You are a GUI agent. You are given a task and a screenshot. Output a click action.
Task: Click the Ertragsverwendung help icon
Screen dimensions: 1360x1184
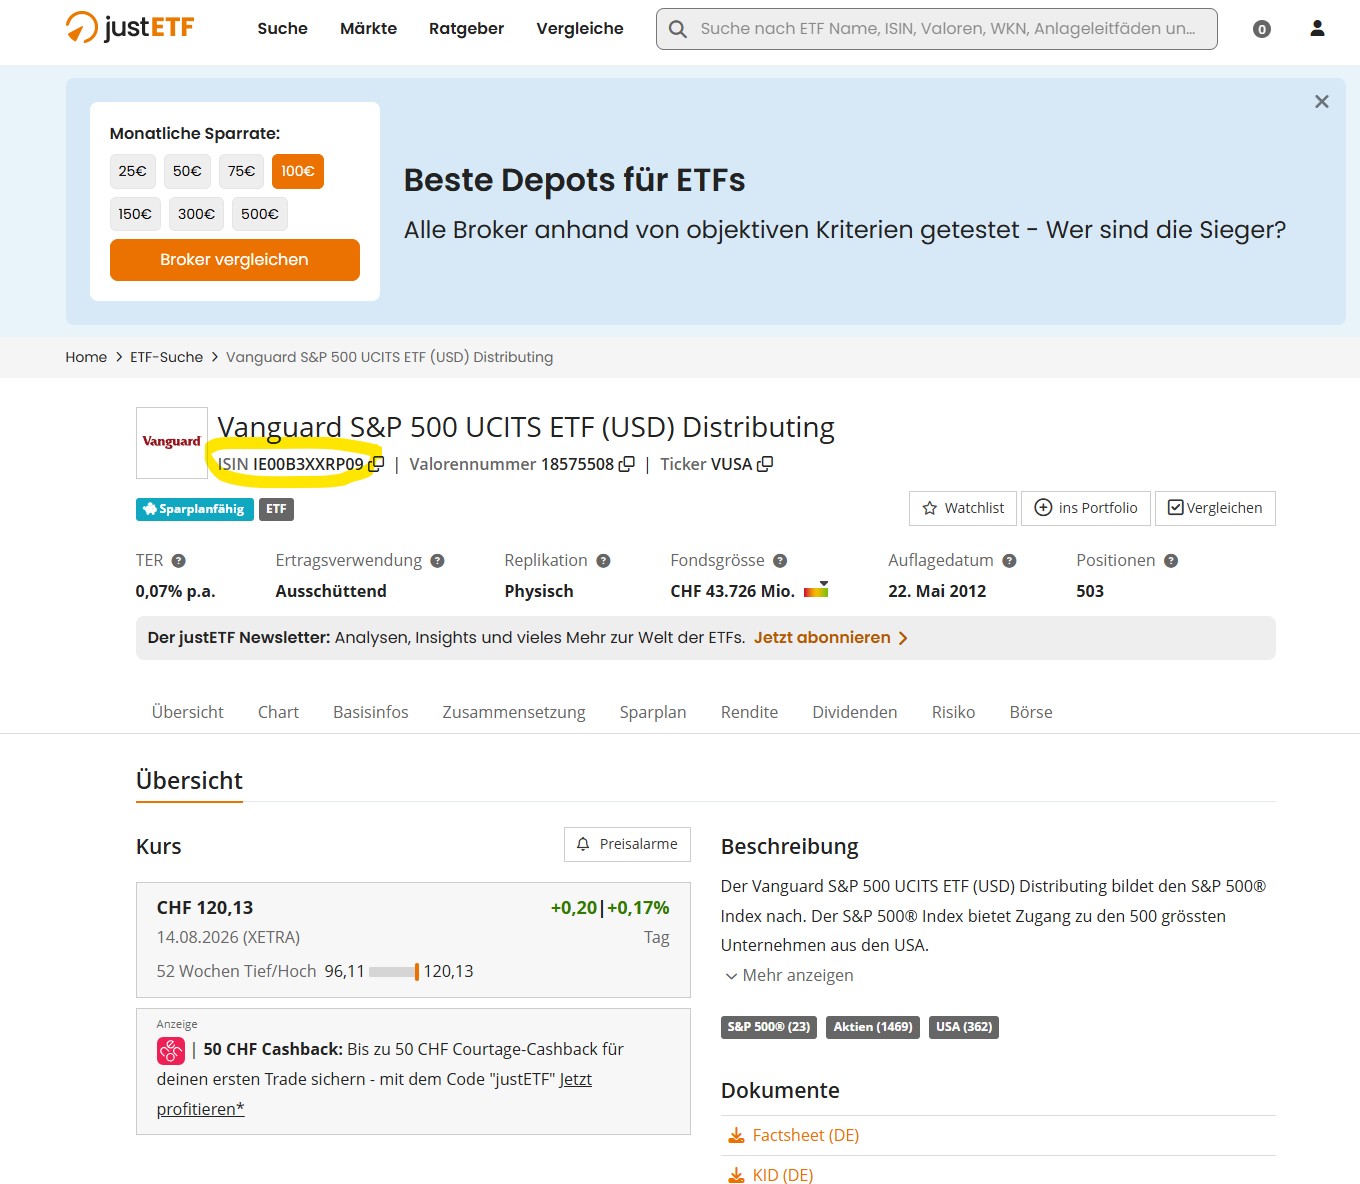coord(437,561)
